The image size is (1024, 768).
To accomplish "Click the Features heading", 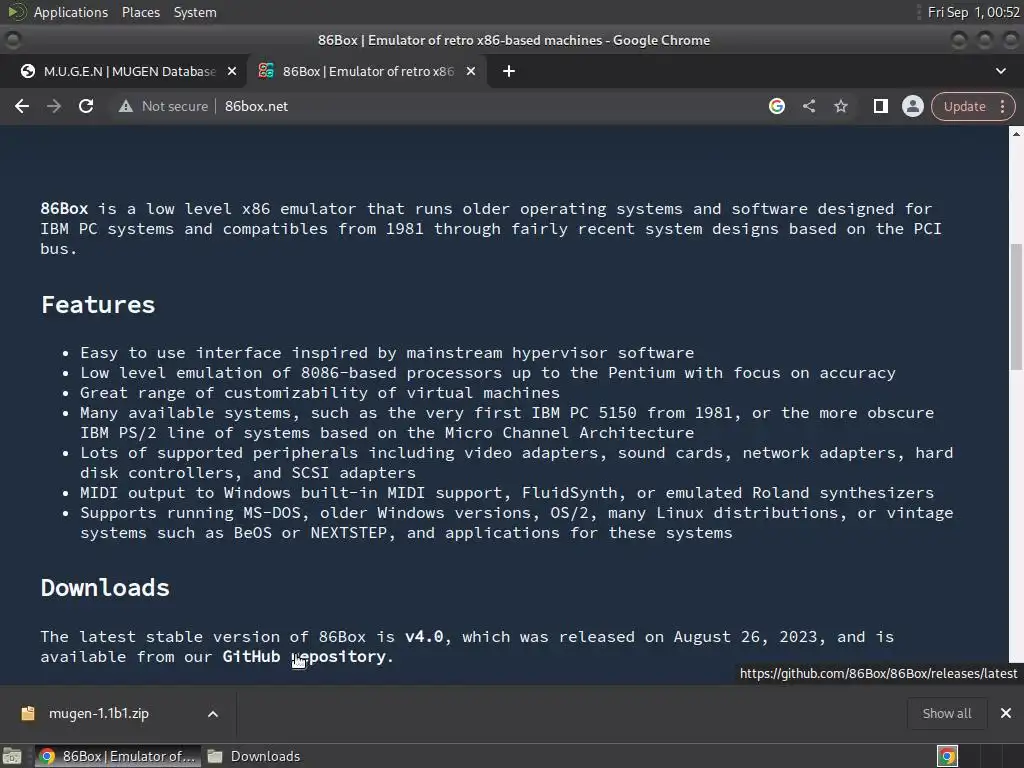I will 98,304.
